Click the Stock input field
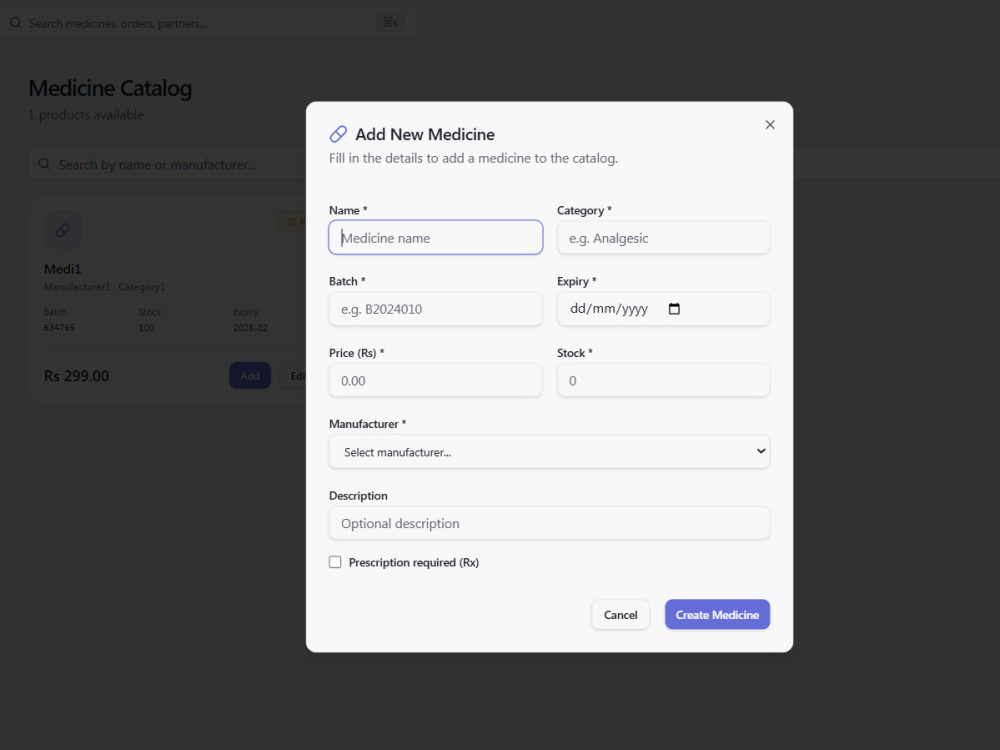Image resolution: width=1000 pixels, height=750 pixels. tap(663, 381)
